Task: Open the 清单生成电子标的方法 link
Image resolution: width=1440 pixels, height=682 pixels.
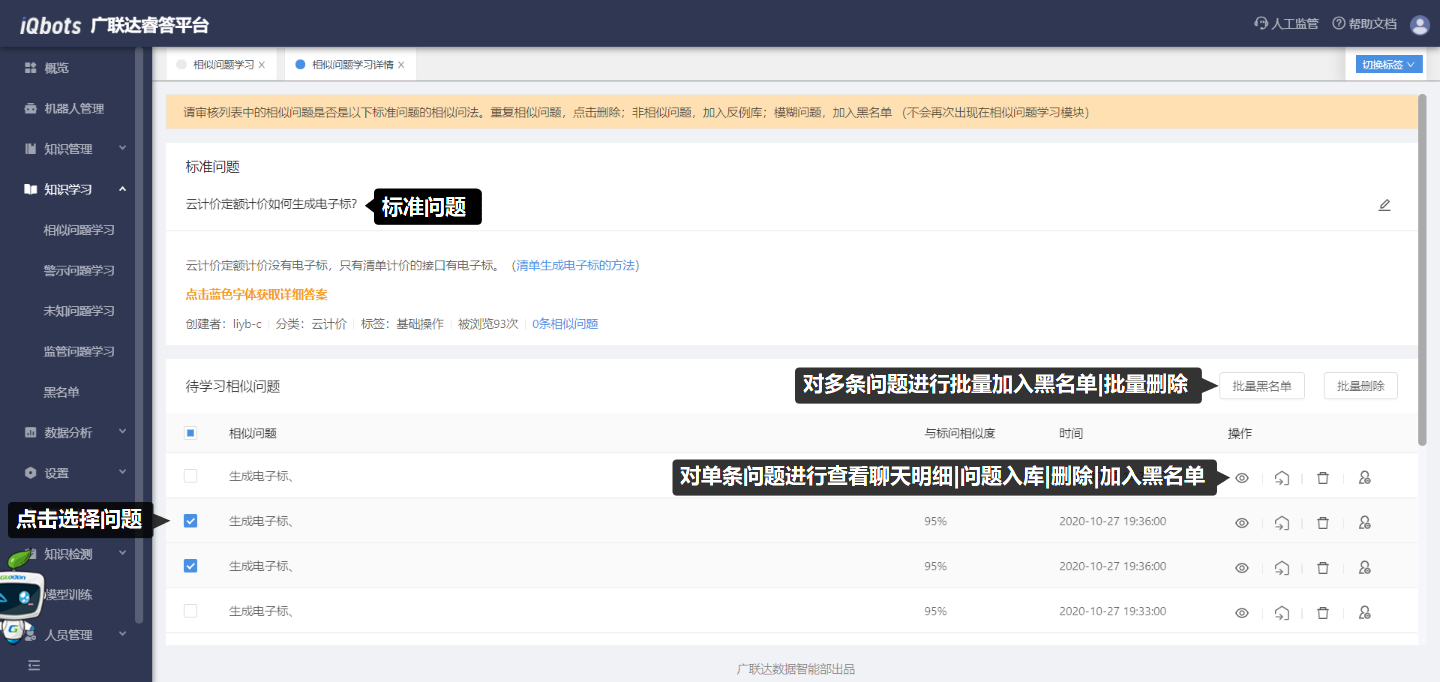Action: point(575,265)
